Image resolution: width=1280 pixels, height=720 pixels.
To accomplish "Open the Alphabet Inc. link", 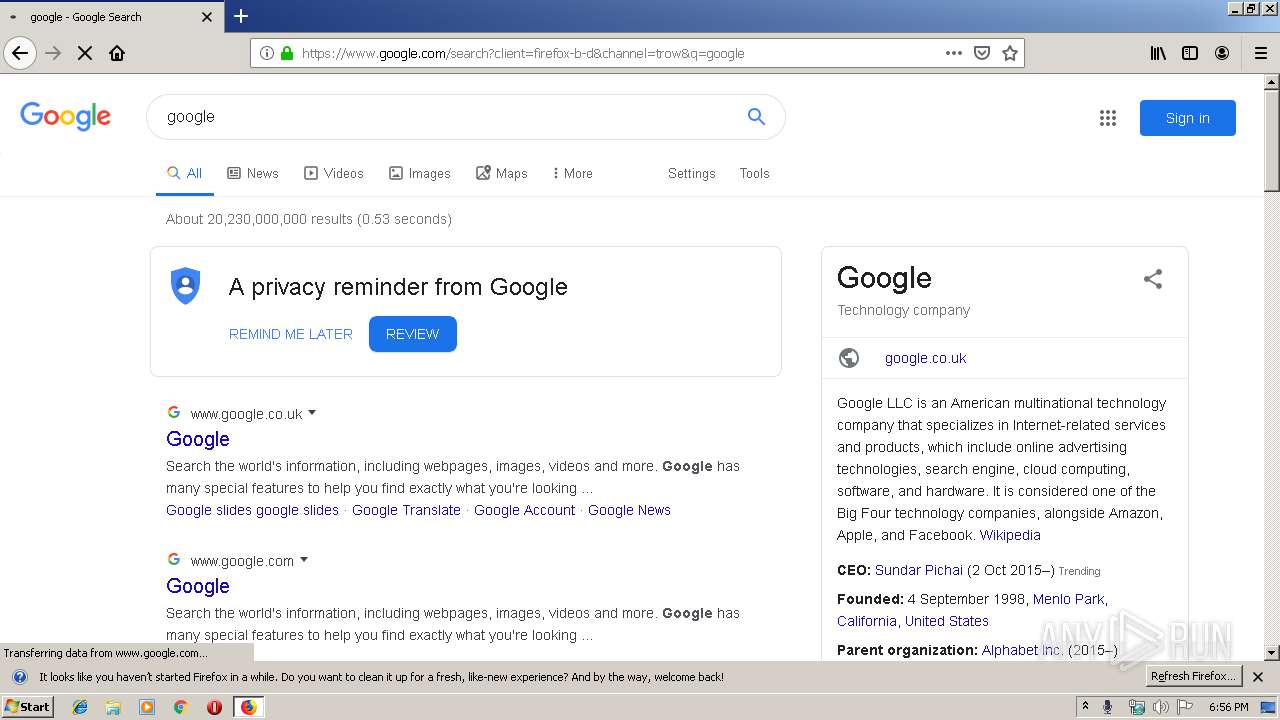I will [1022, 650].
